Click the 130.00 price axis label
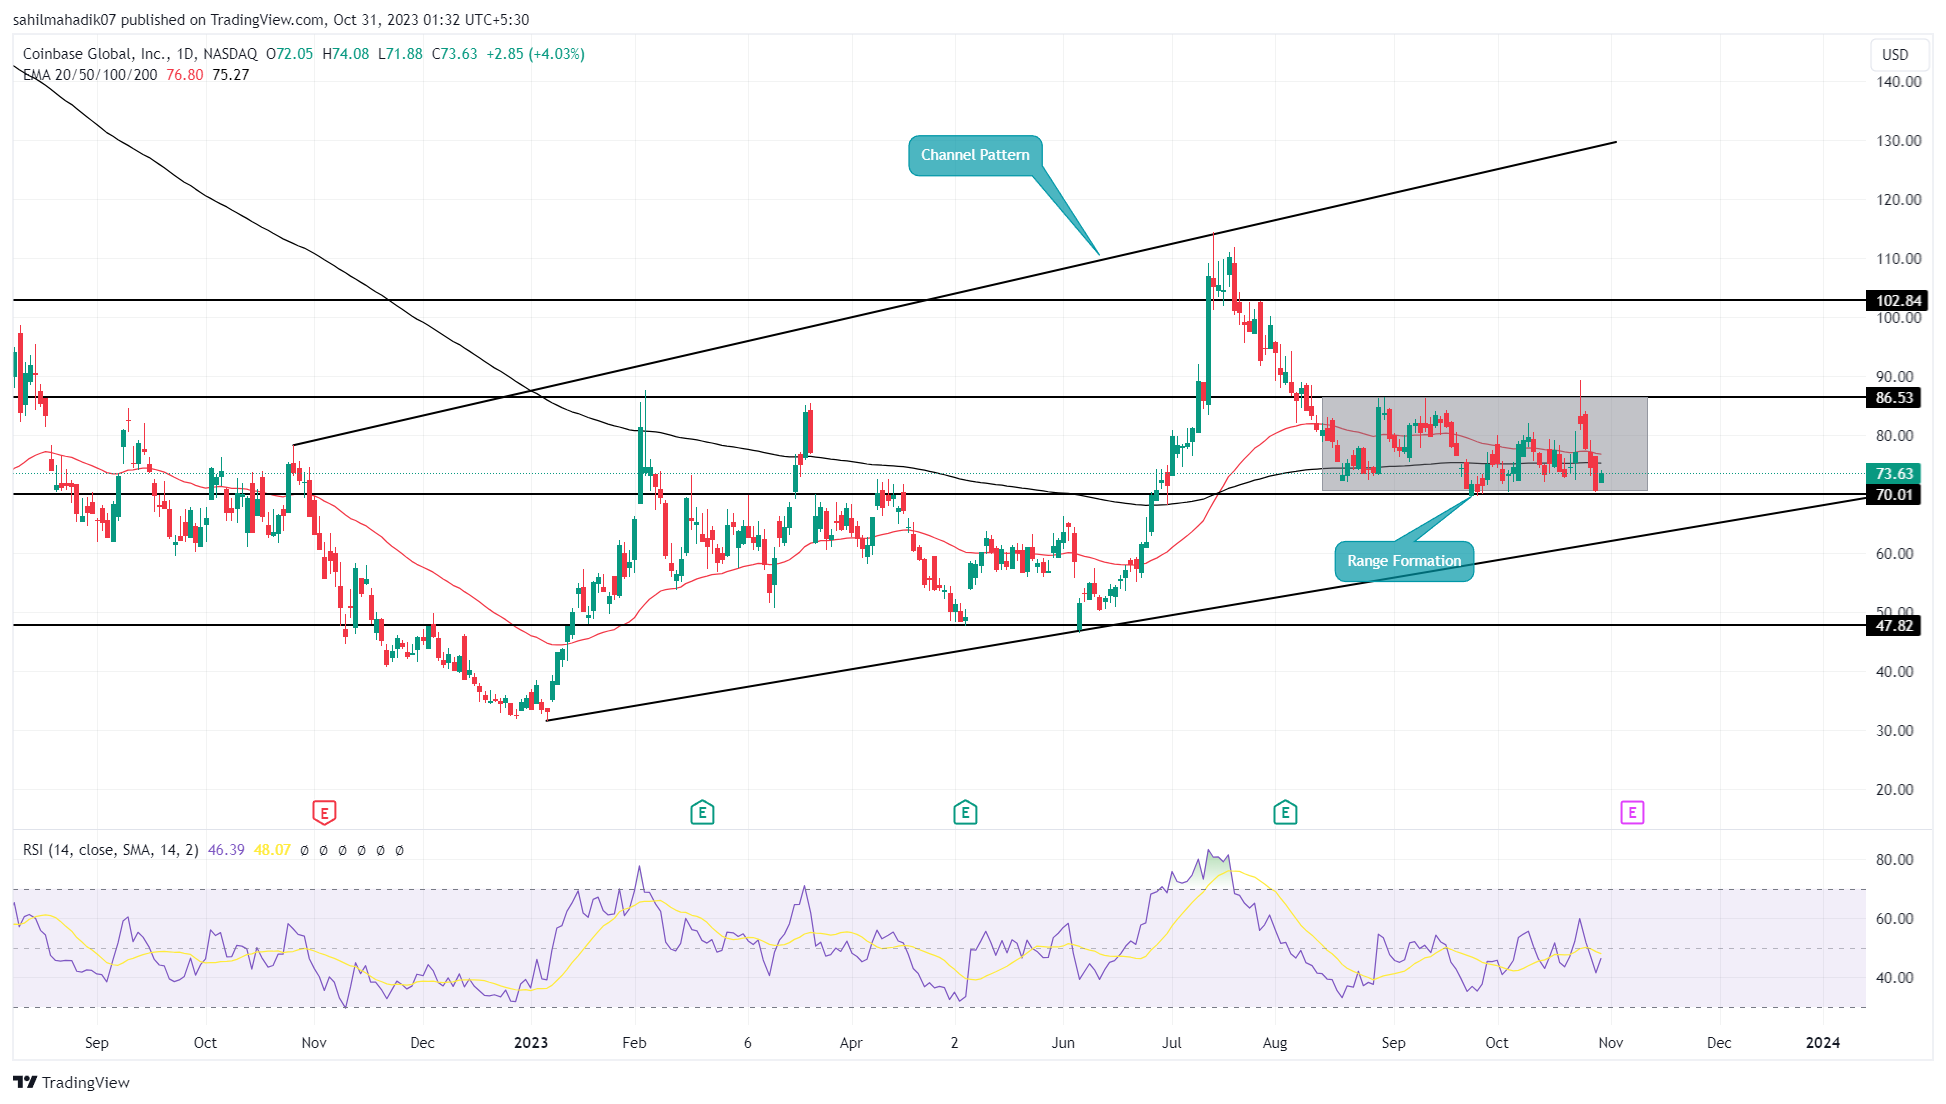This screenshot has height=1104, width=1946. pos(1899,140)
